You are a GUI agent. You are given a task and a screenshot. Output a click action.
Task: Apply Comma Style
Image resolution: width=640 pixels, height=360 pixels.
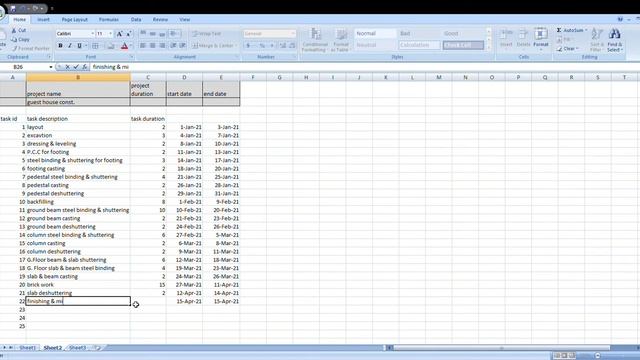coord(272,46)
